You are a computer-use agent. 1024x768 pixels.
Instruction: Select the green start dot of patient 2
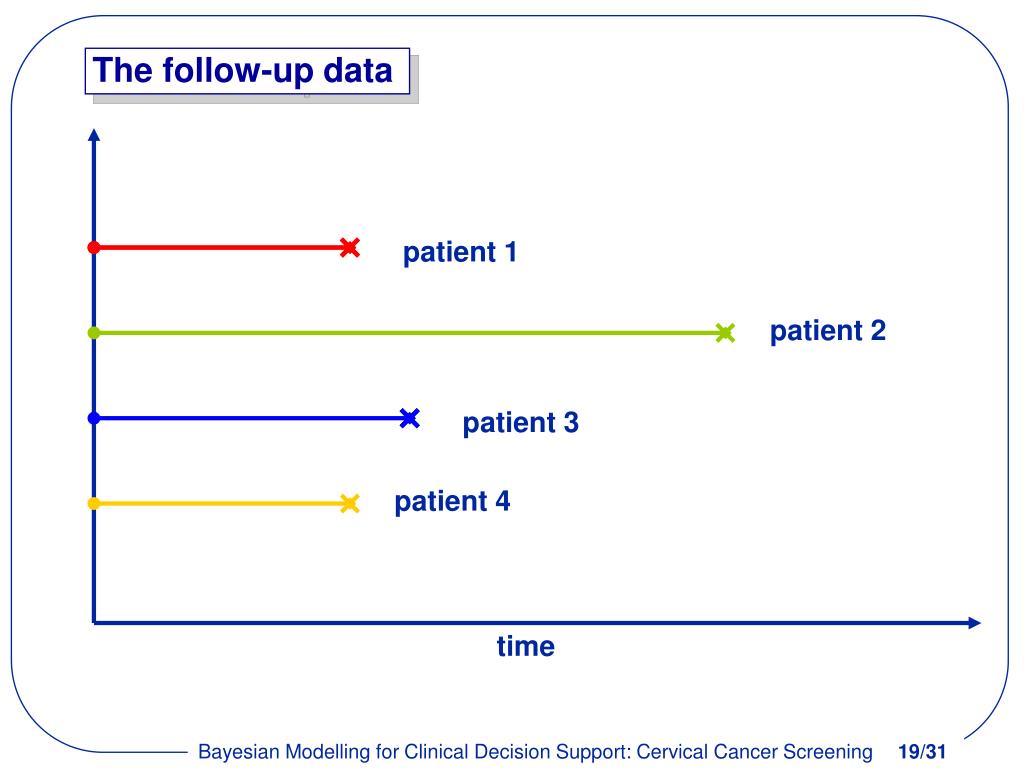coord(94,333)
